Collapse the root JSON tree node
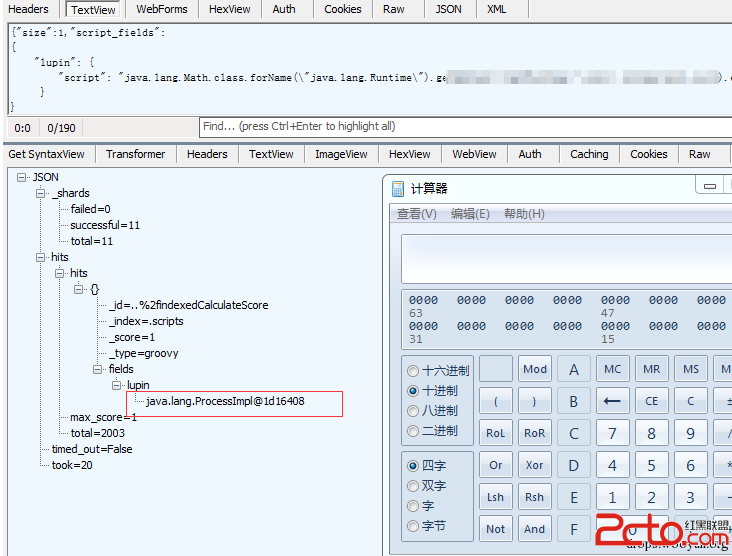This screenshot has width=732, height=556. click(21, 177)
